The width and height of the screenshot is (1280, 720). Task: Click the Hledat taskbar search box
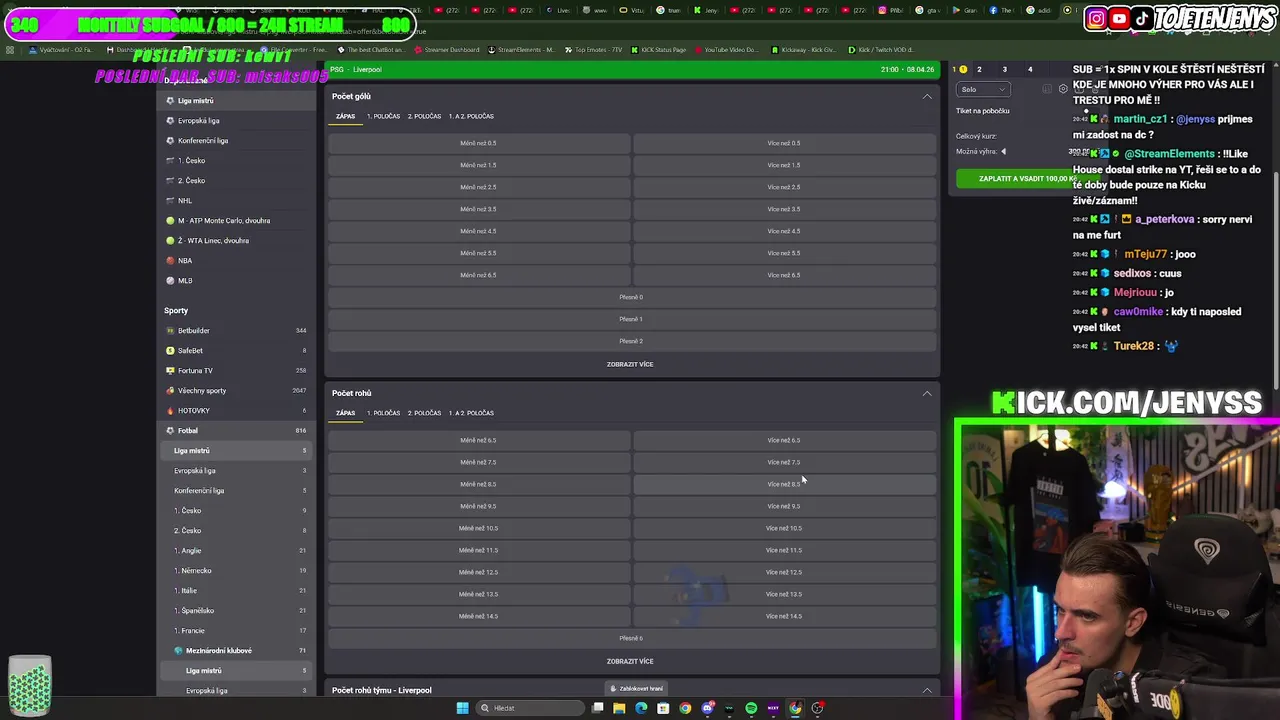528,708
